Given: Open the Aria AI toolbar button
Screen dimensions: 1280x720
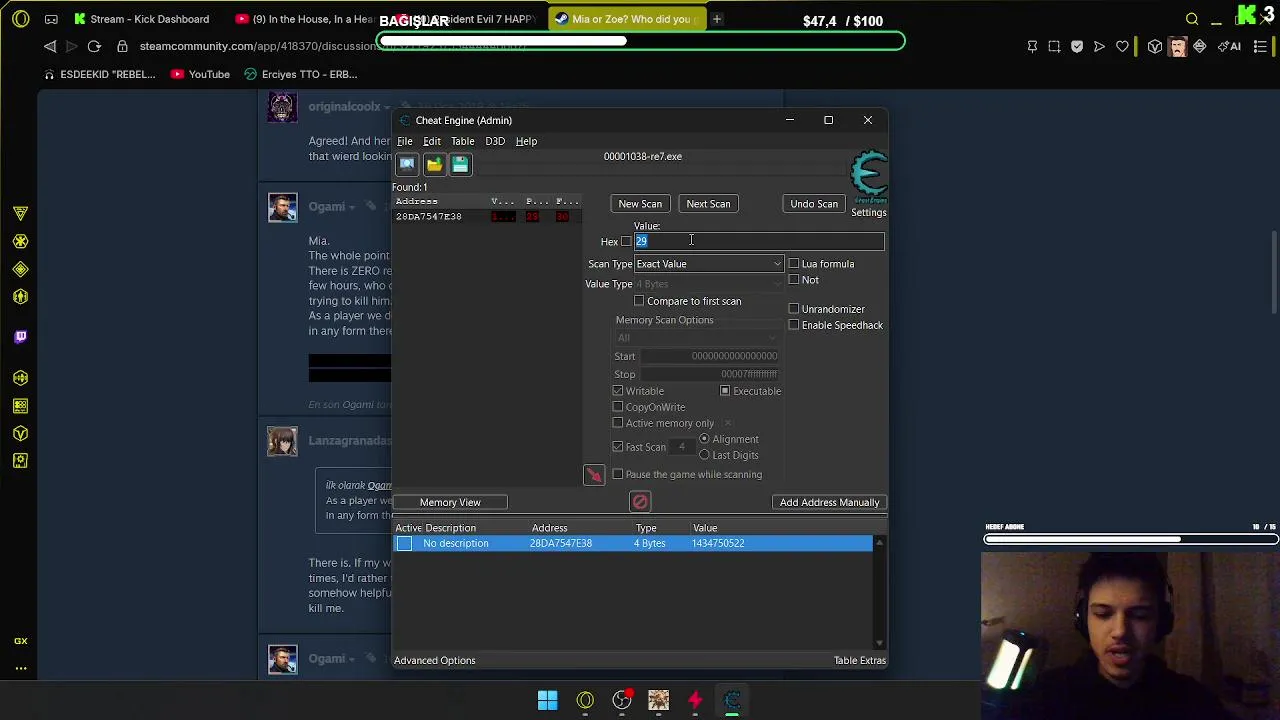Looking at the screenshot, I should (x=1229, y=46).
